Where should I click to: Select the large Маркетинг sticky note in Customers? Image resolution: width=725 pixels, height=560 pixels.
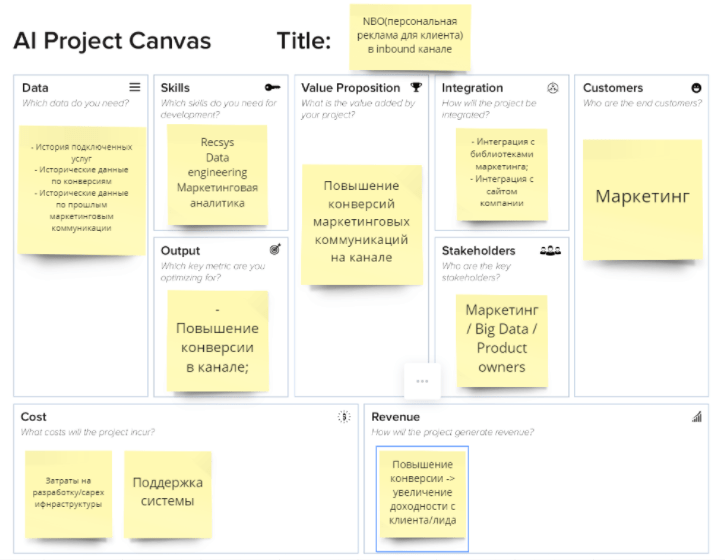click(x=642, y=199)
